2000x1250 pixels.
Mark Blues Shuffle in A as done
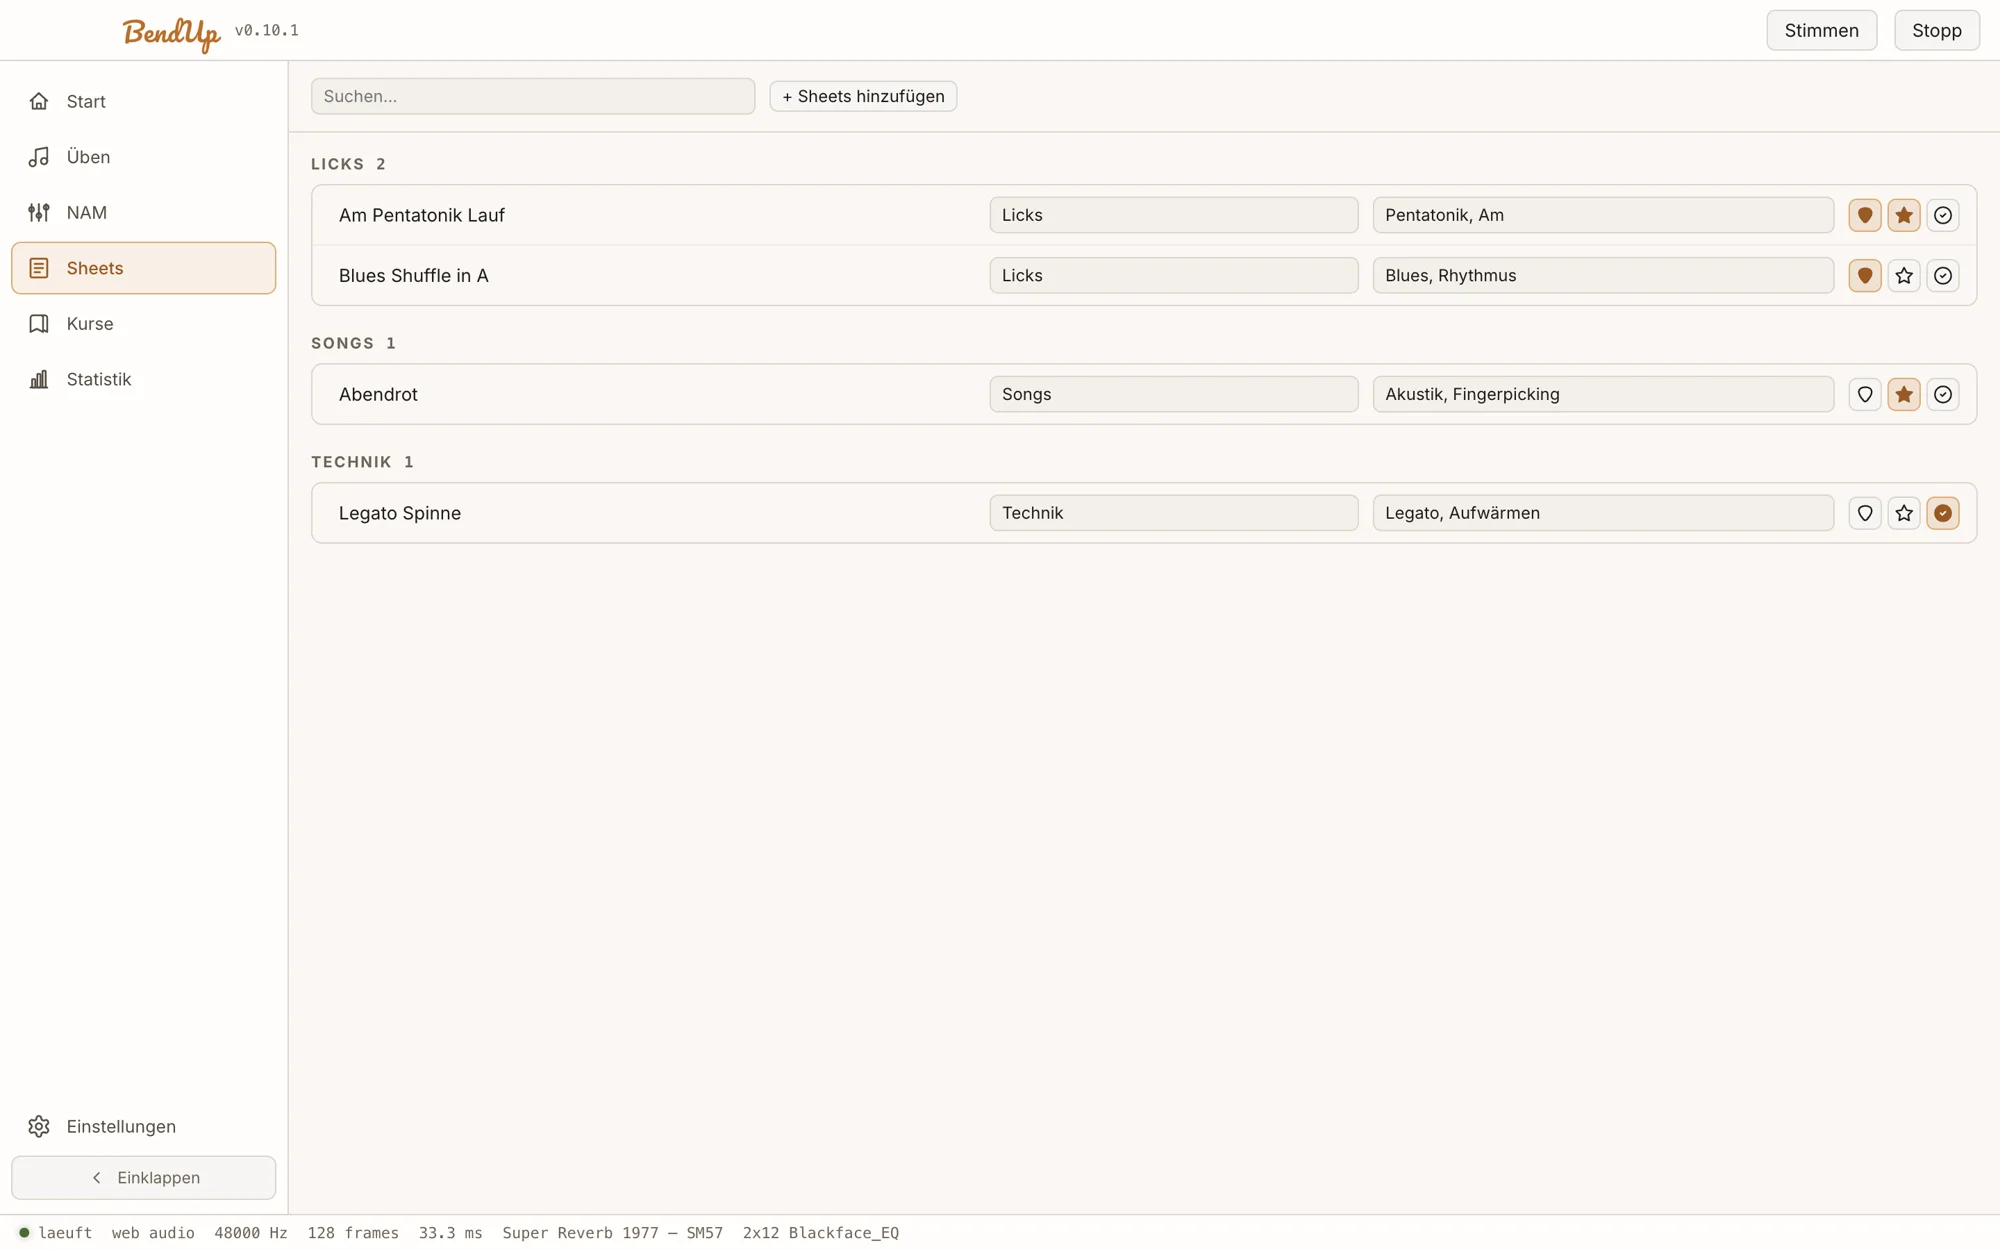tap(1943, 275)
